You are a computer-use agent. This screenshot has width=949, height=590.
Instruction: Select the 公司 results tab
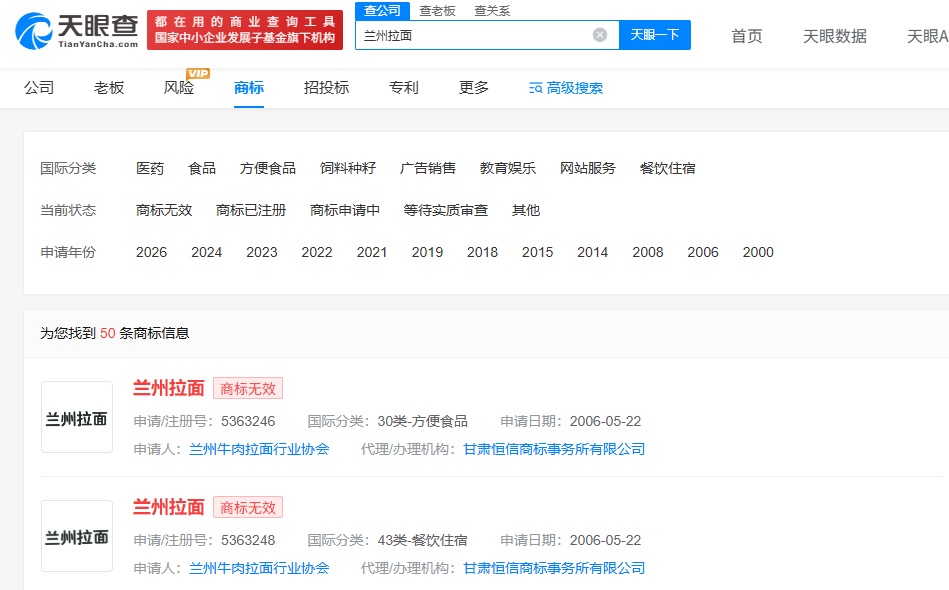click(x=39, y=88)
